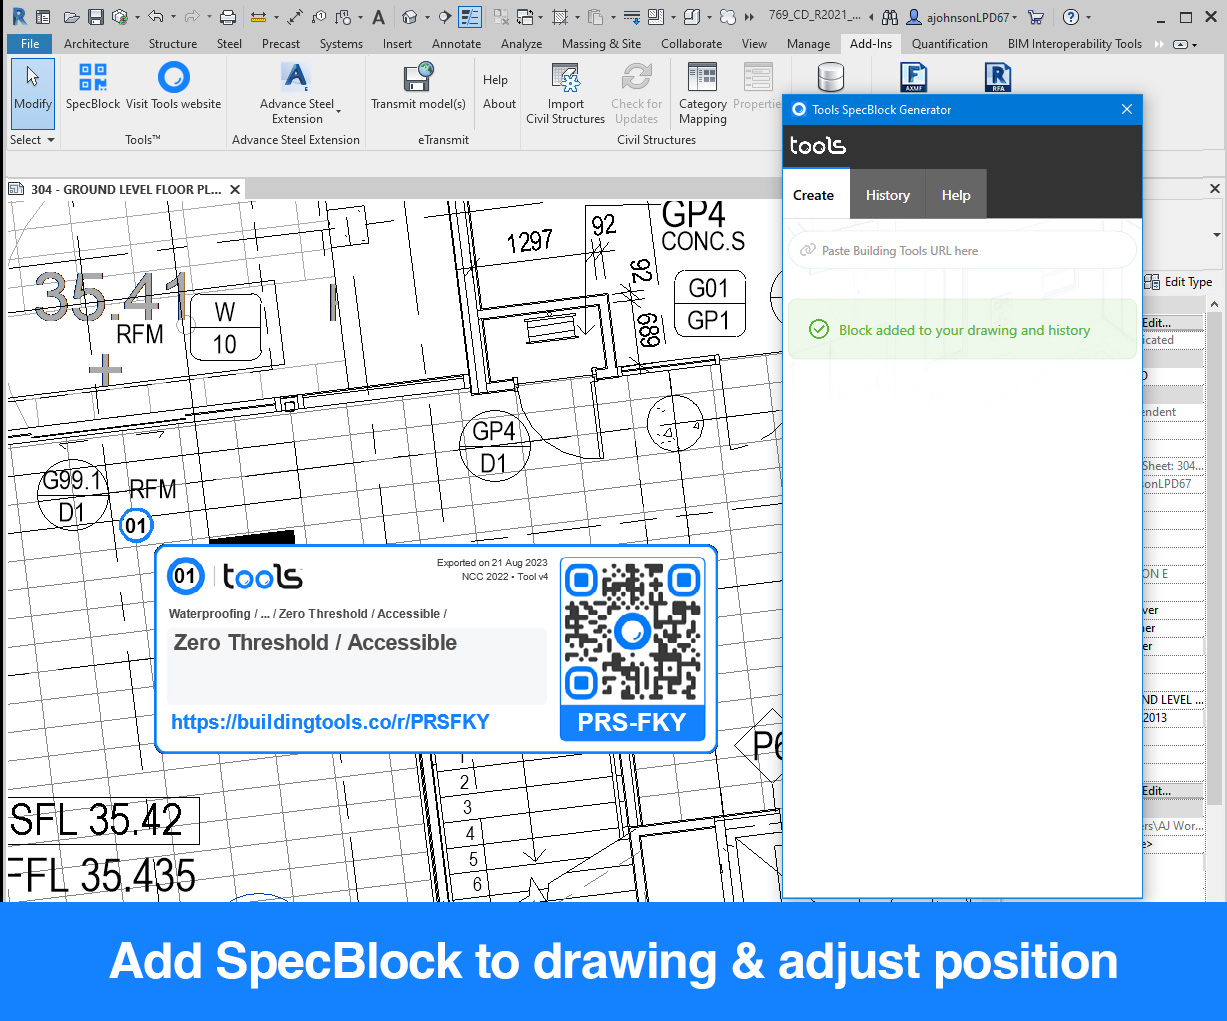
Task: Open the File menu tab
Action: pos(30,44)
